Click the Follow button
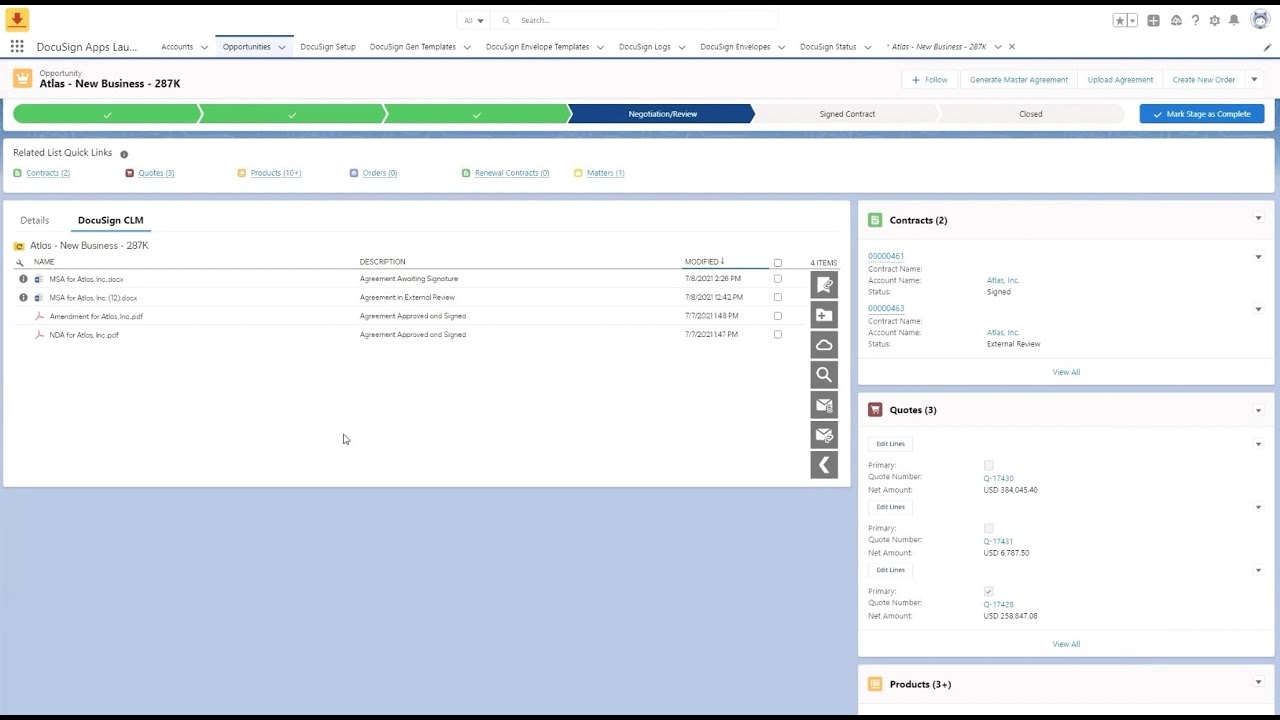This screenshot has width=1280, height=720. point(929,80)
